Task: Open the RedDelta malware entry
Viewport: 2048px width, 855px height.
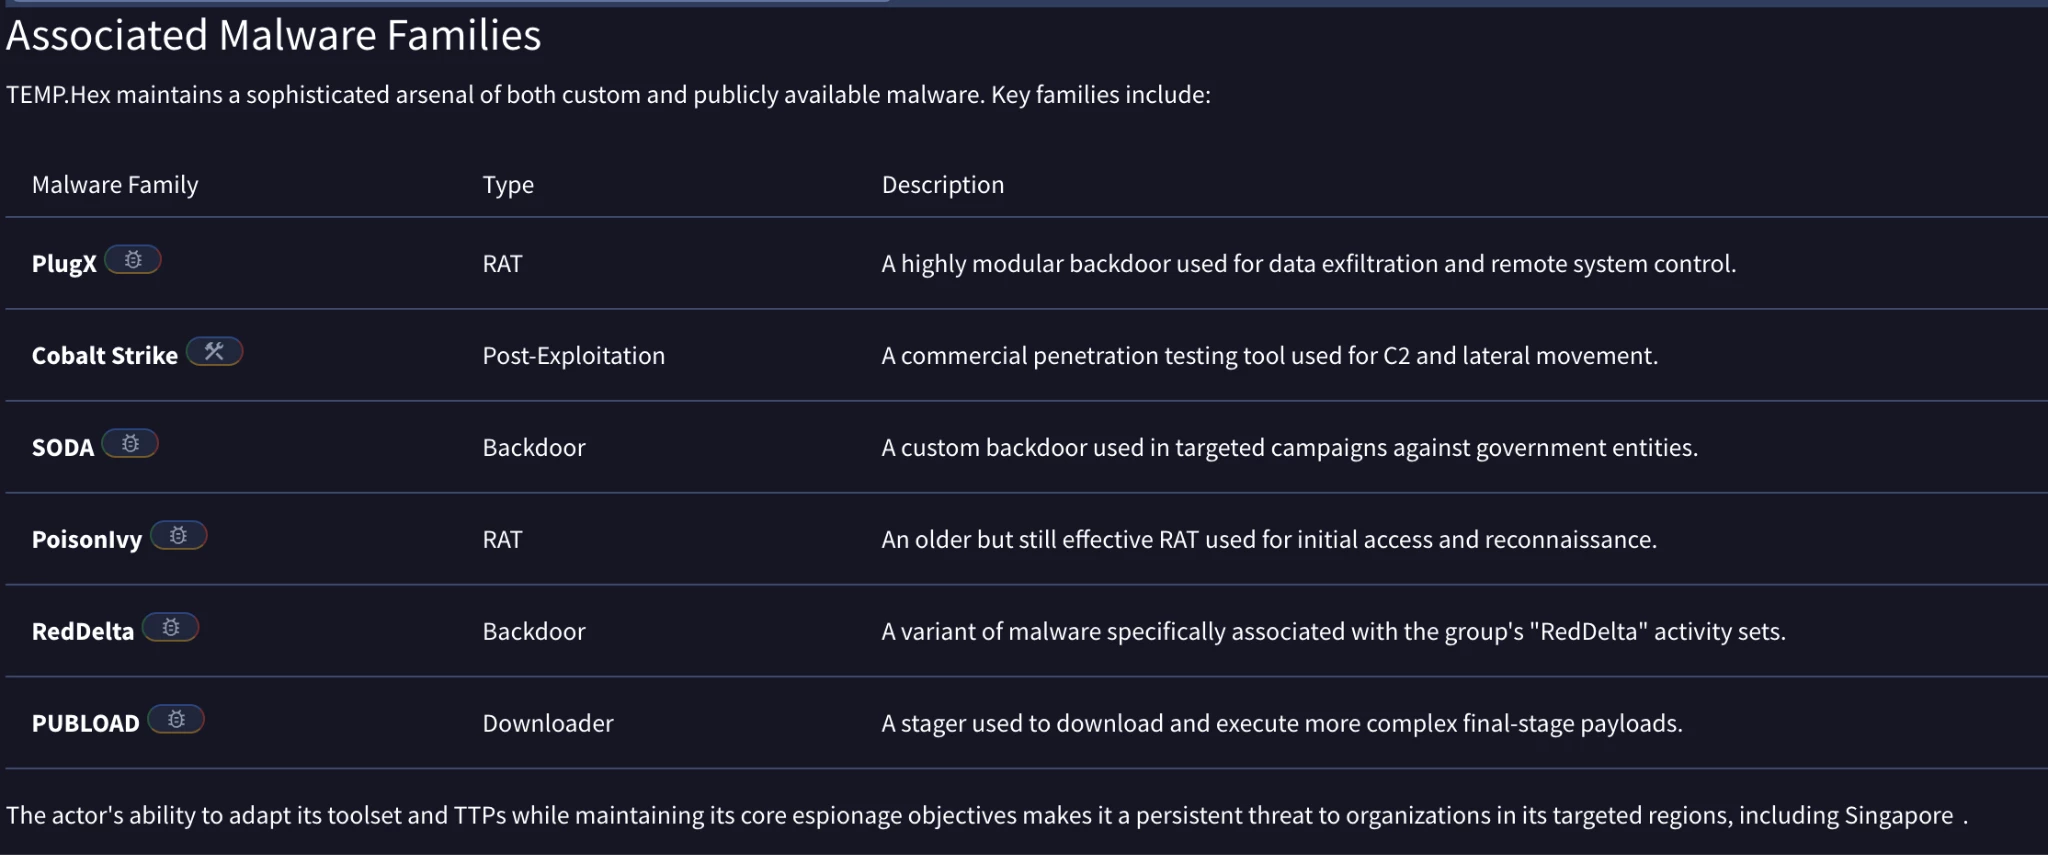Action: click(83, 632)
